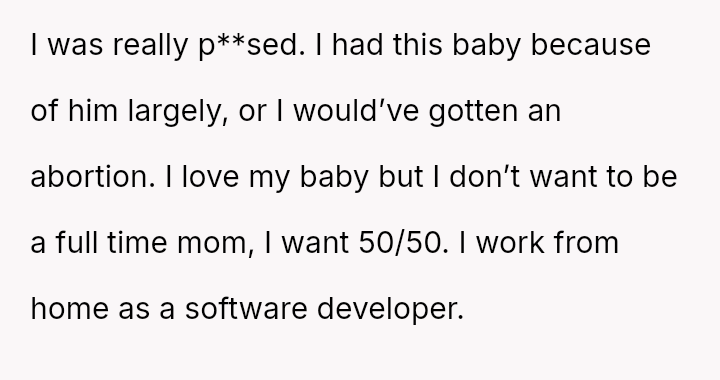Viewport: 720px width, 380px height.
Task: Click the word 'love' in third line
Action: (x=211, y=177)
